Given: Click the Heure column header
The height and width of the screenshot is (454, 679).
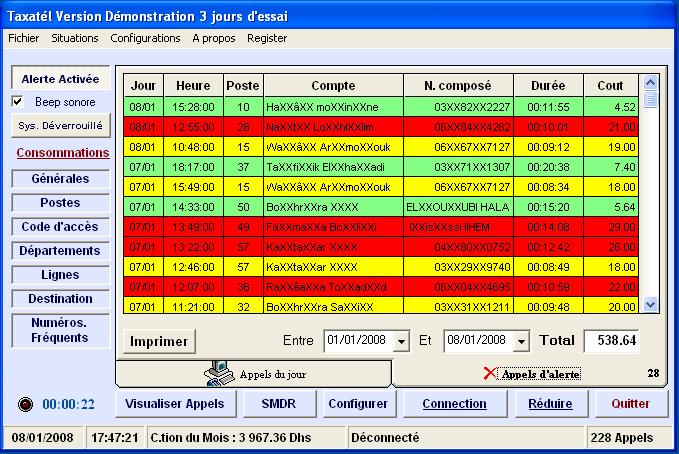Looking at the screenshot, I should [194, 86].
